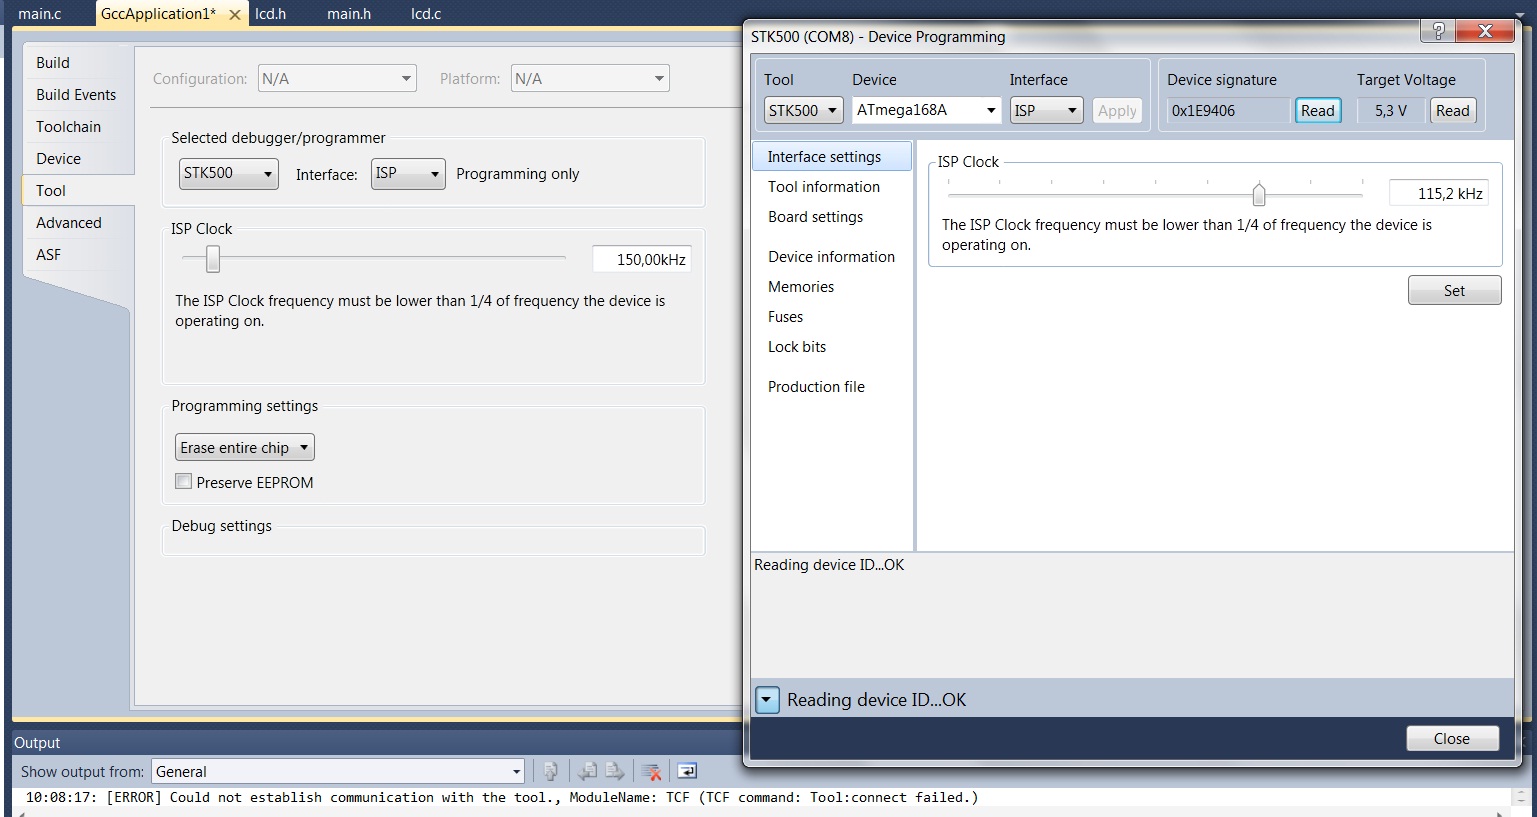Click the Target Voltage value 5,3 V
Screen dimensions: 1537x817
(1390, 110)
